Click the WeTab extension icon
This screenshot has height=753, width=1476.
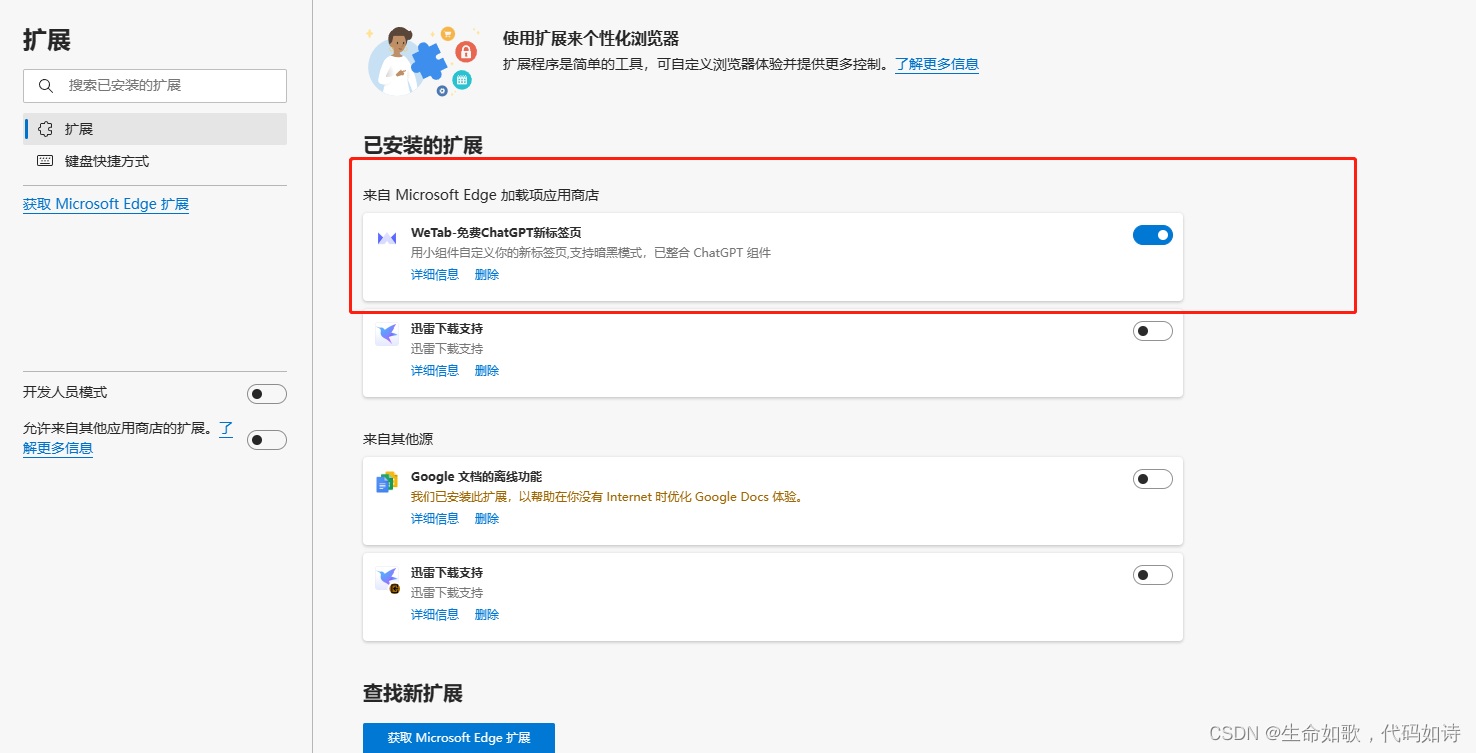point(387,238)
